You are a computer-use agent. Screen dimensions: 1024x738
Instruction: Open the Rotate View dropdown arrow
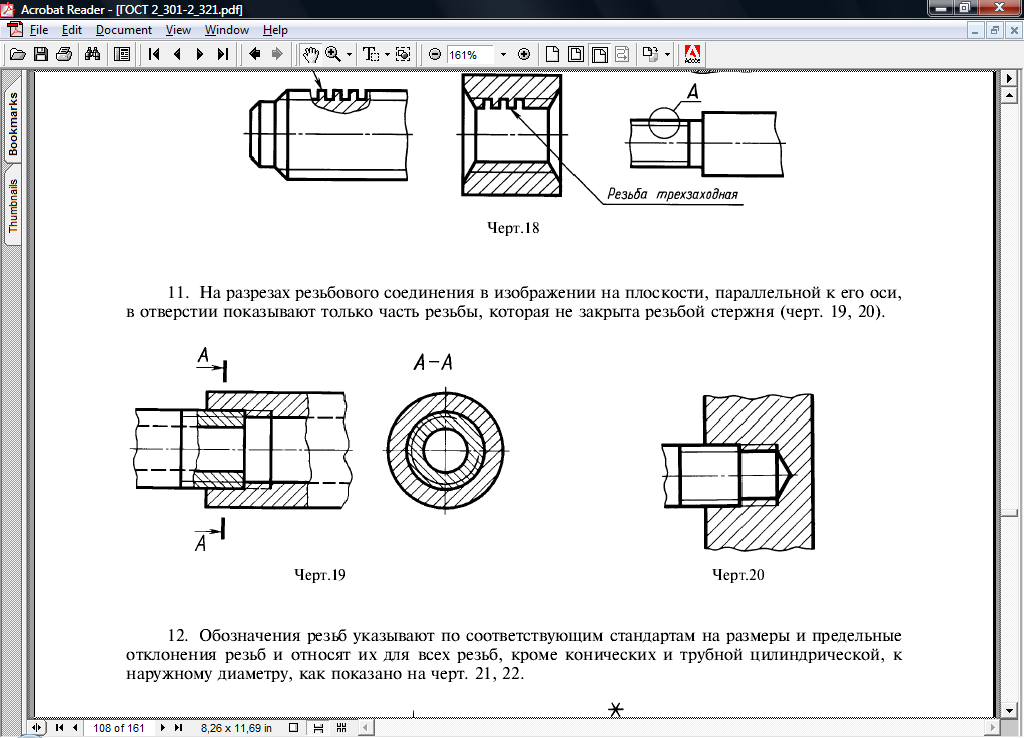click(667, 55)
